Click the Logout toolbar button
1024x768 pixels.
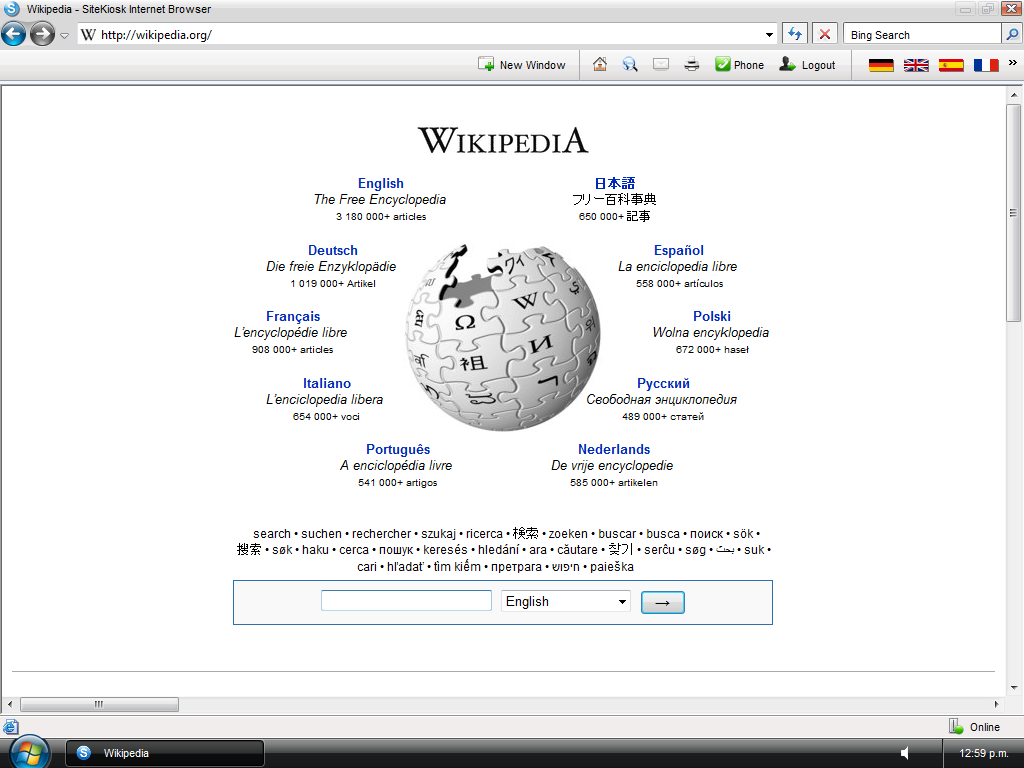click(807, 65)
